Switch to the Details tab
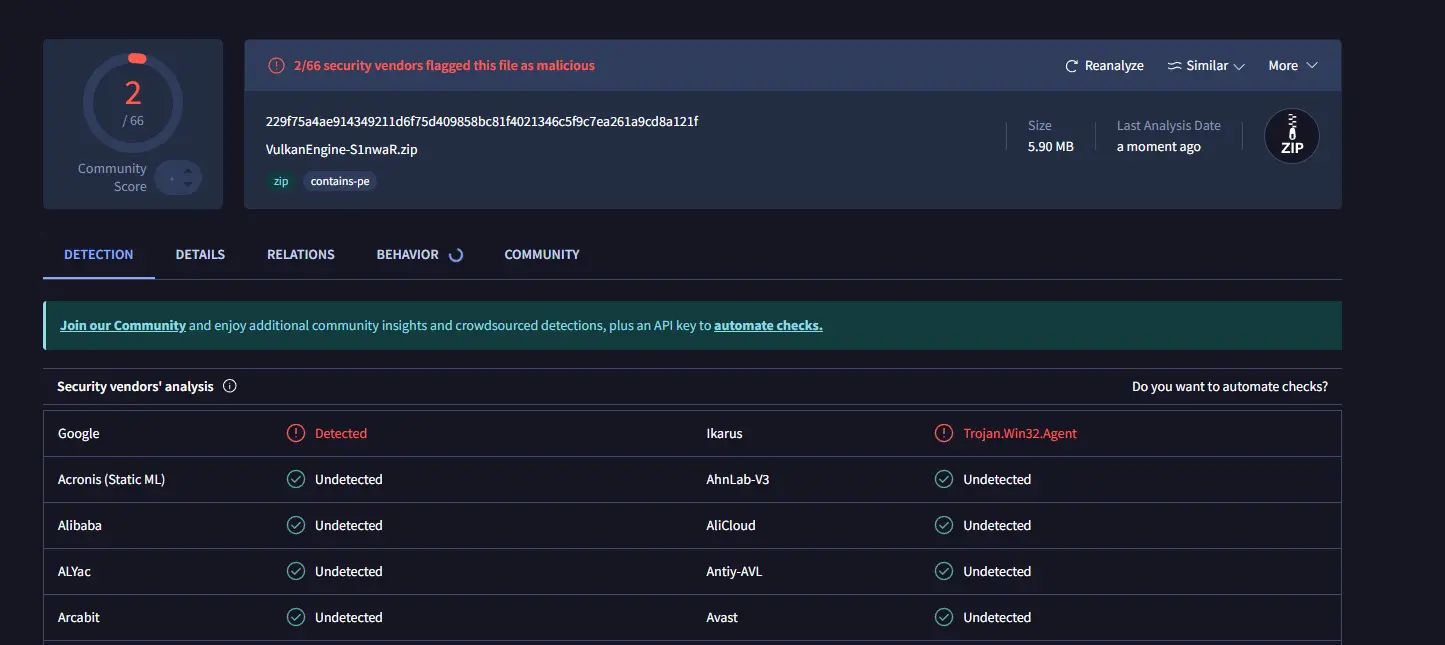Screen dimensions: 1445x645 [x=200, y=255]
